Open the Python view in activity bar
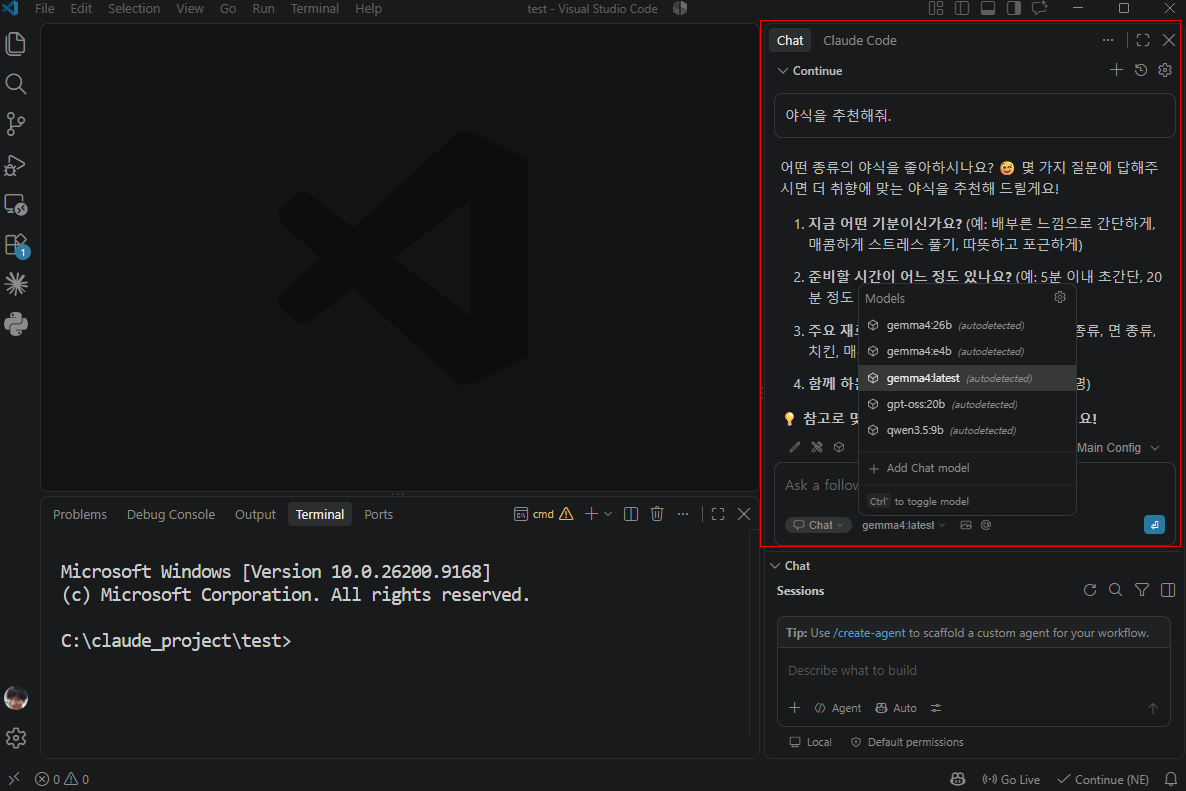Viewport: 1186px width, 791px height. (x=16, y=324)
